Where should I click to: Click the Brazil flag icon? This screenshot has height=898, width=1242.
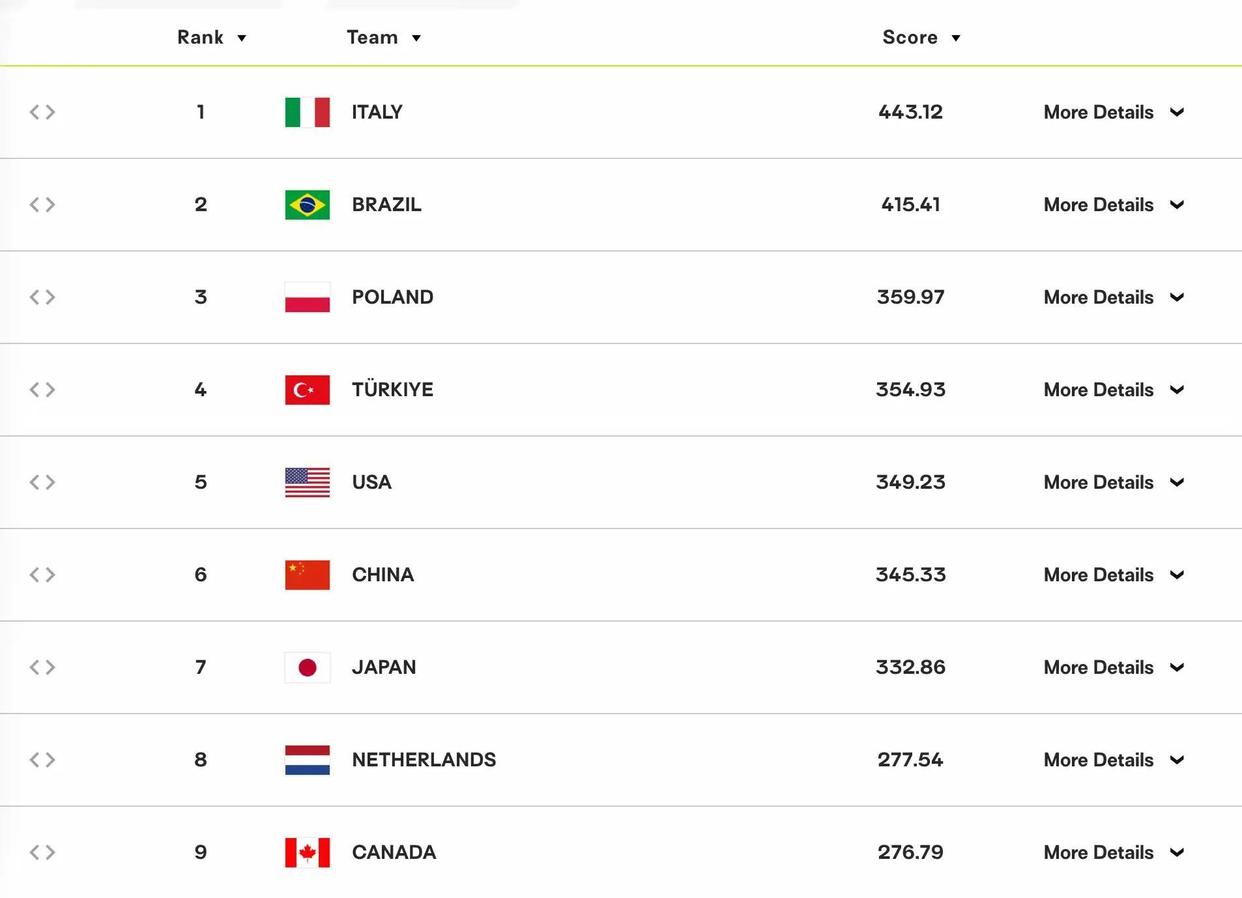[x=307, y=205]
